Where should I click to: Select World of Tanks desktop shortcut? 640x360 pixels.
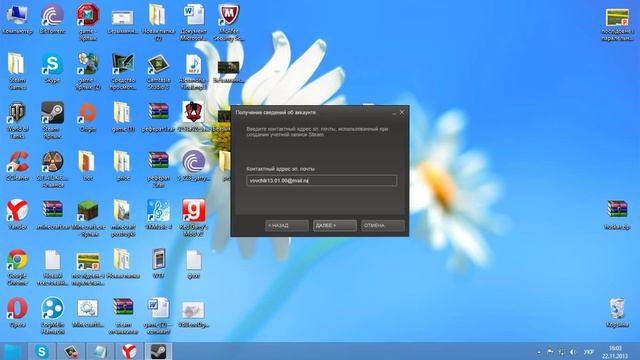(17, 120)
